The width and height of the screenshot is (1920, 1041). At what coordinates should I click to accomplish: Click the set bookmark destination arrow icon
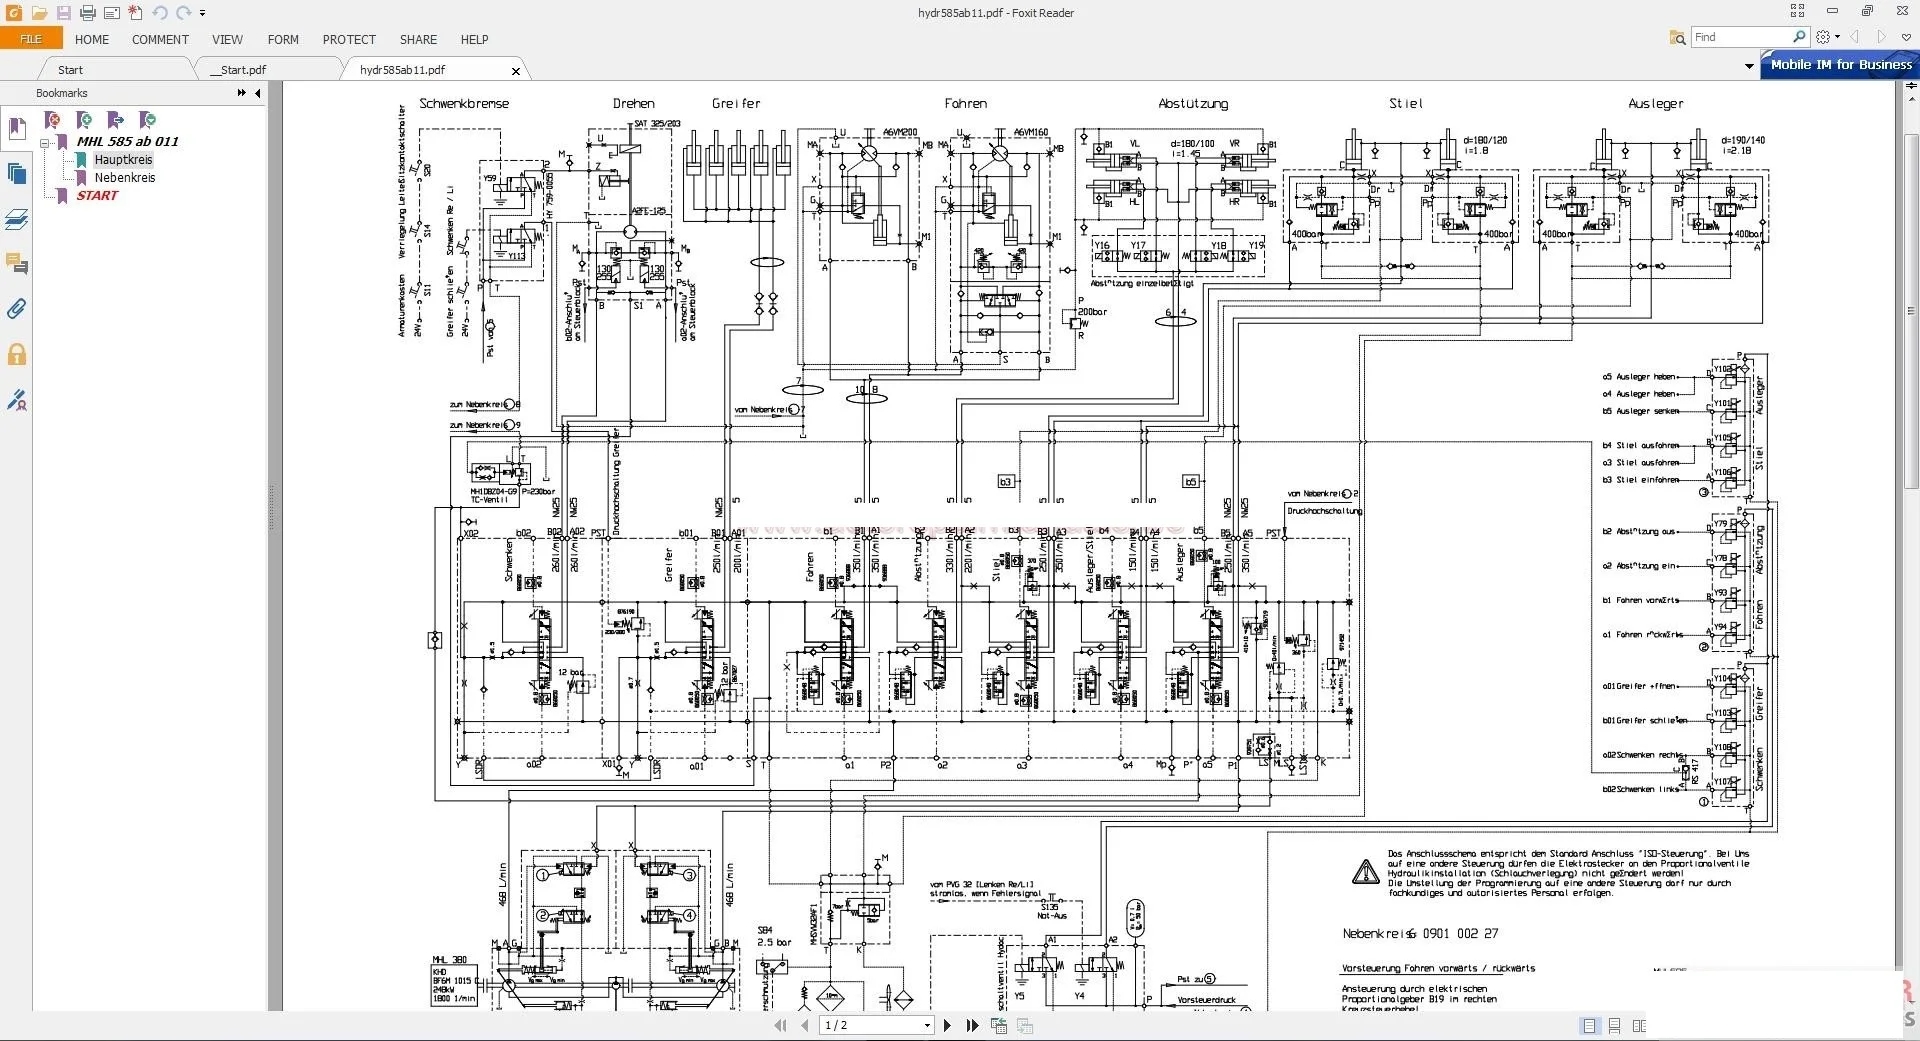(x=115, y=120)
